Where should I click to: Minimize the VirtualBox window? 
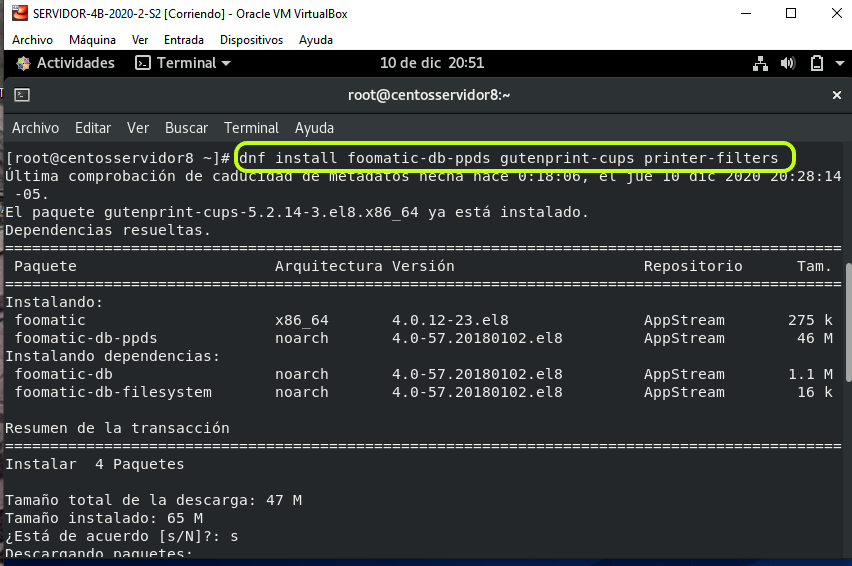click(746, 13)
